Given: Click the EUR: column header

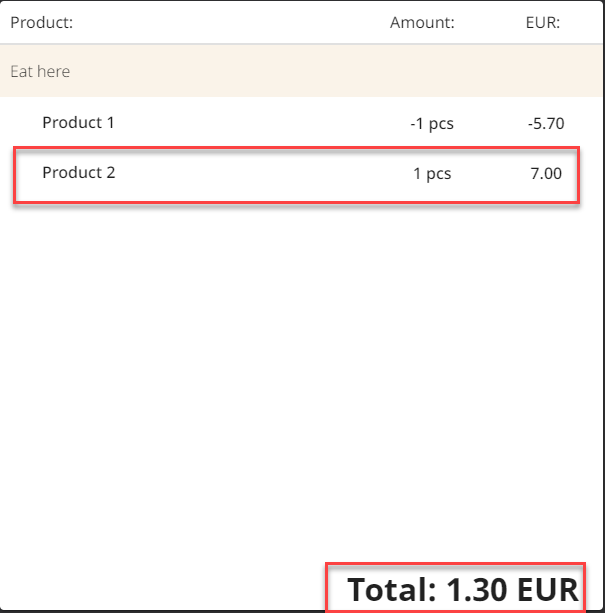Looking at the screenshot, I should 542,23.
